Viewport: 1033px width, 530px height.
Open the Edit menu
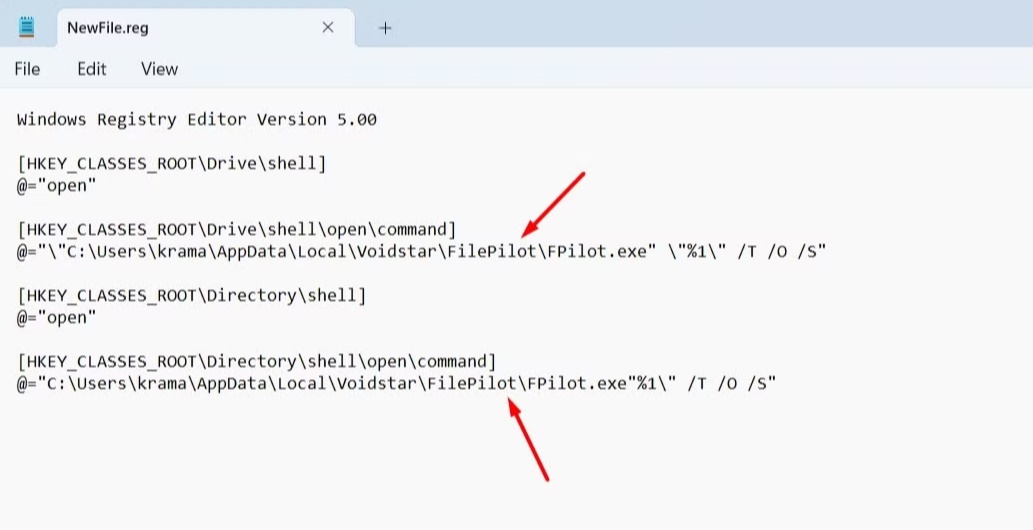pyautogui.click(x=92, y=69)
